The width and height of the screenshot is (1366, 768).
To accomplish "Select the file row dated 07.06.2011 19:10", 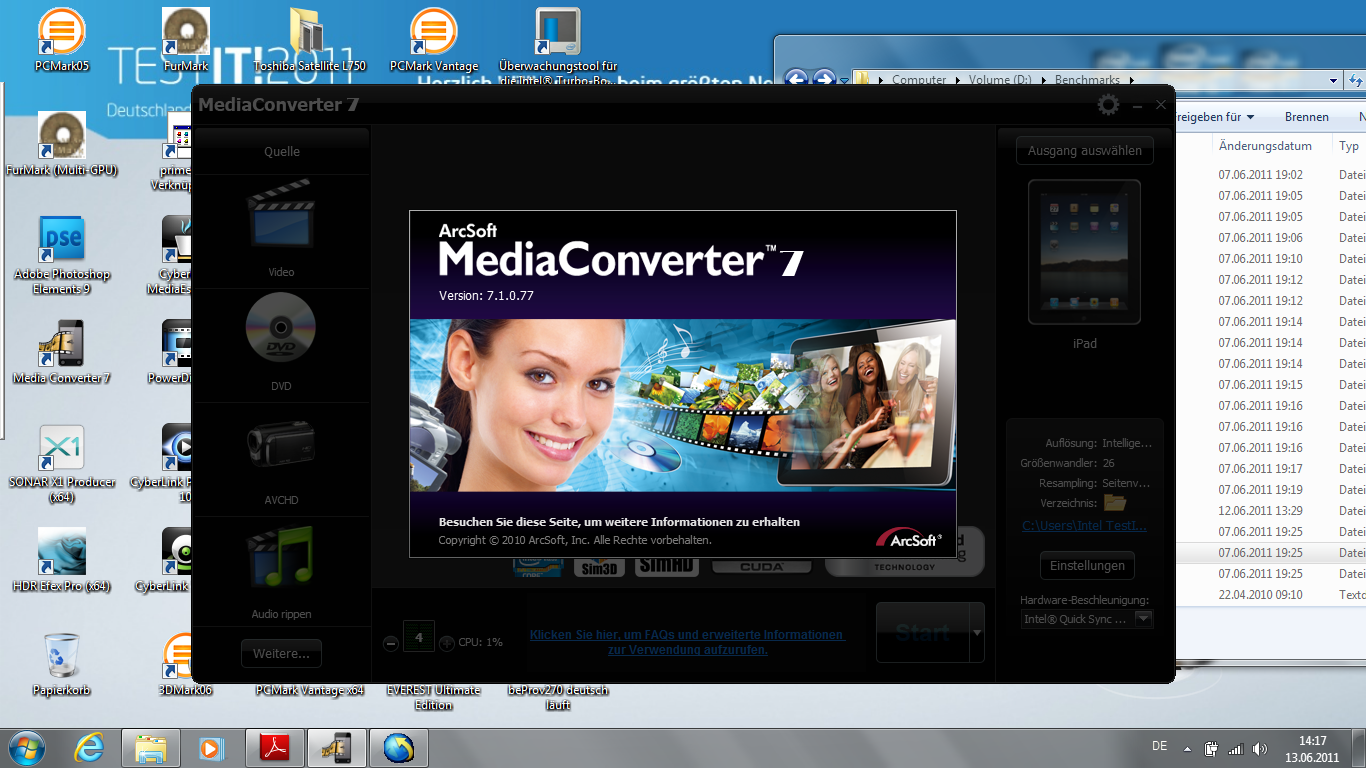I will (1270, 259).
